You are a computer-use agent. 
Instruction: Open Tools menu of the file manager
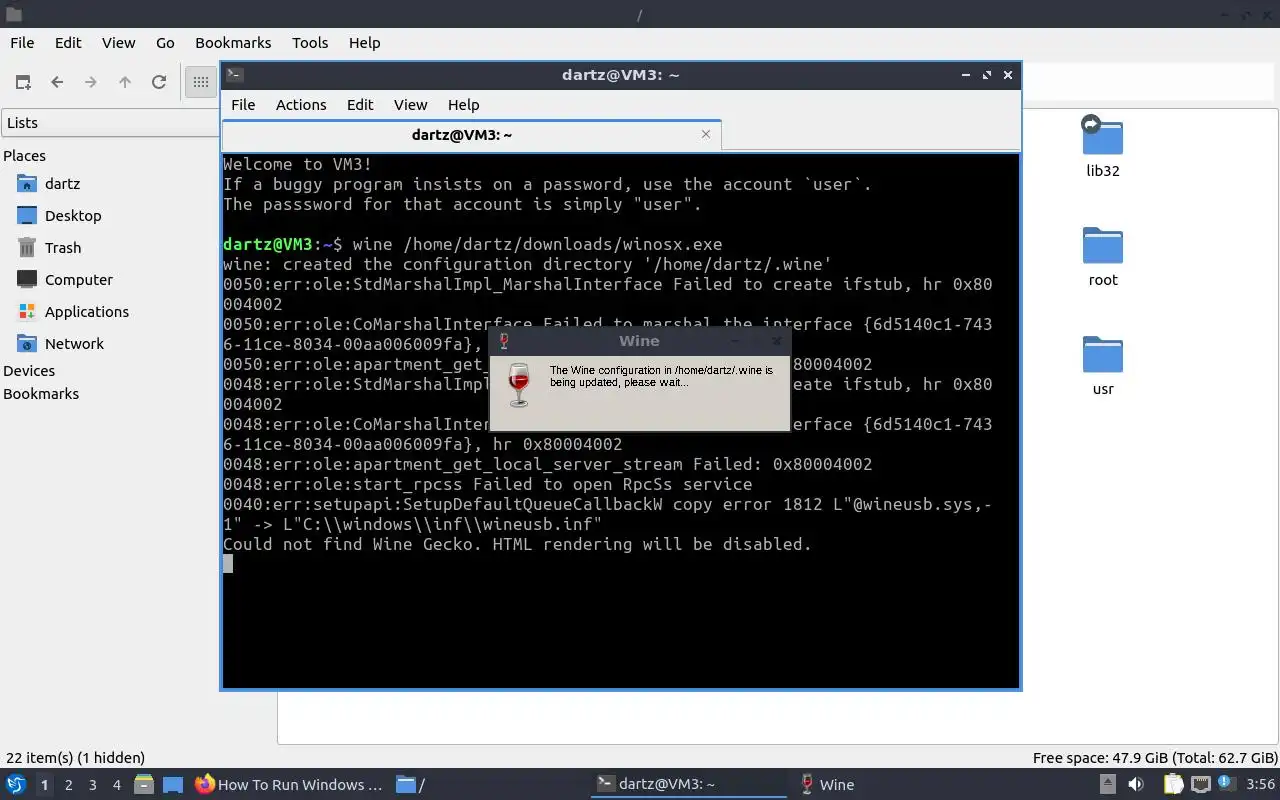click(x=310, y=43)
